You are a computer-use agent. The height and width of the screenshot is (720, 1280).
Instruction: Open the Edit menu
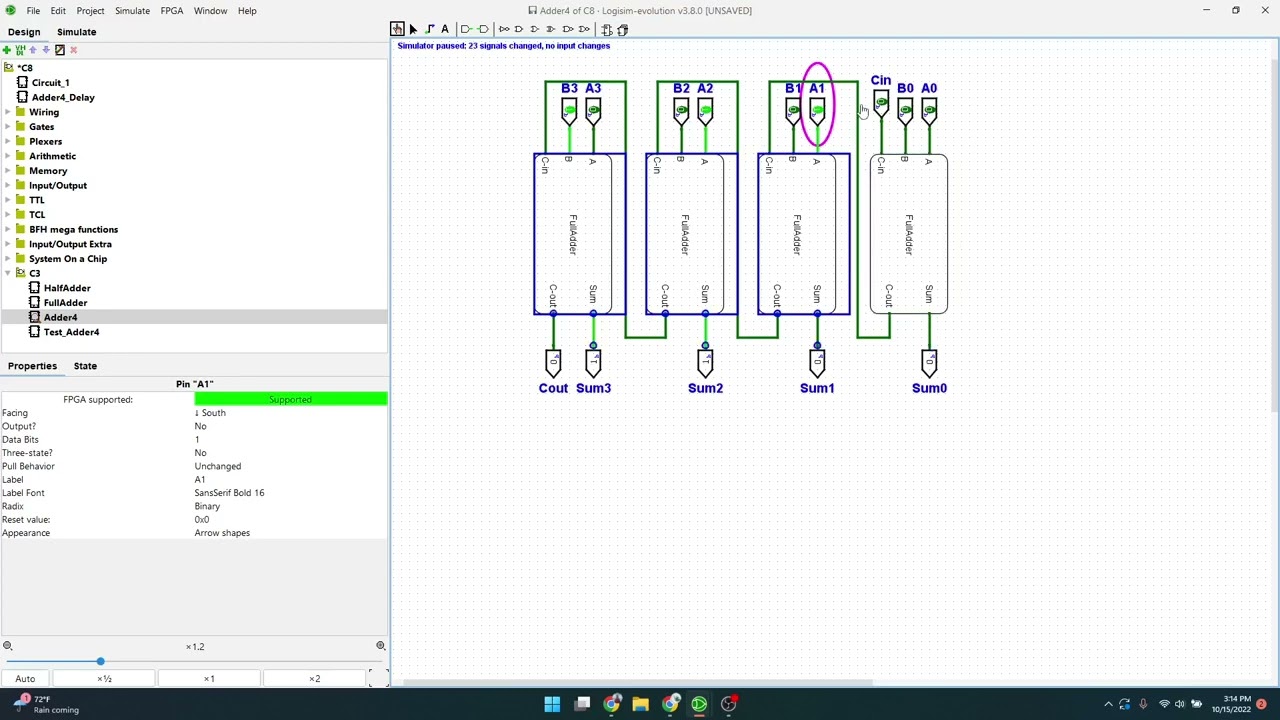pyautogui.click(x=58, y=10)
